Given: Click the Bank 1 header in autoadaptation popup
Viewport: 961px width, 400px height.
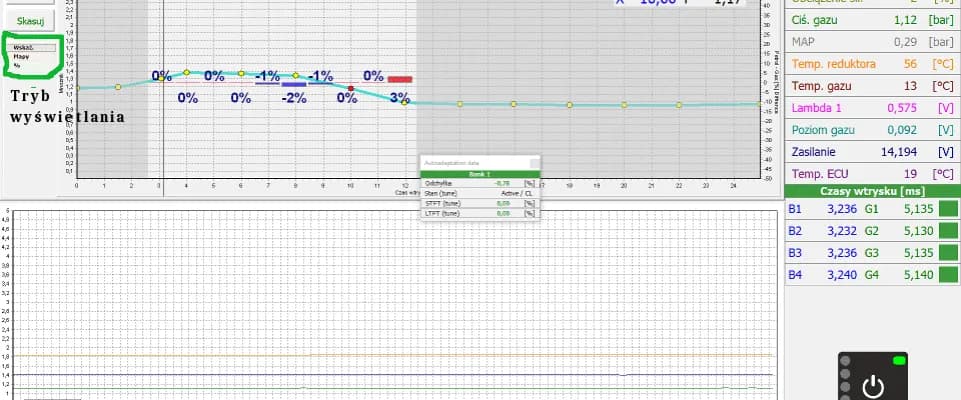Looking at the screenshot, I should pos(480,173).
